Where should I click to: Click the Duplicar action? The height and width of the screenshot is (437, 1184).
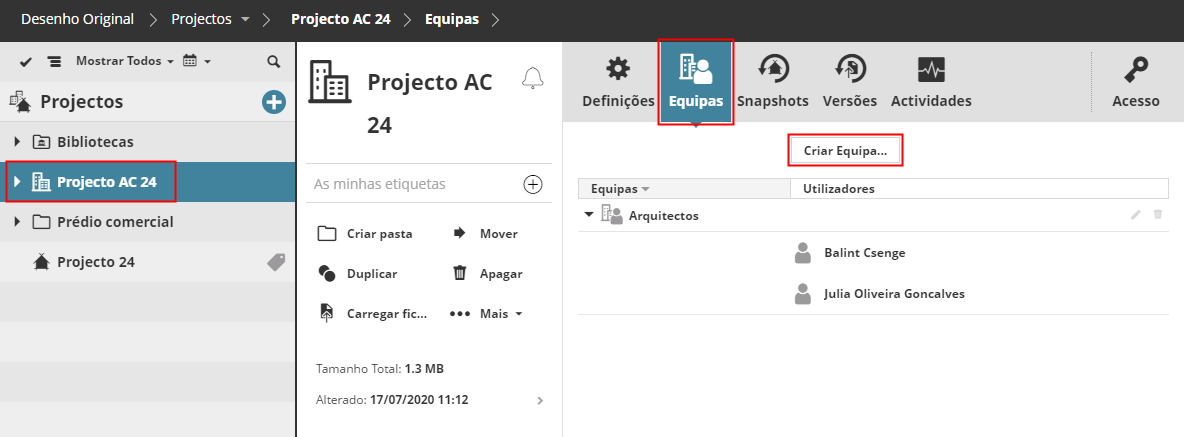(357, 273)
